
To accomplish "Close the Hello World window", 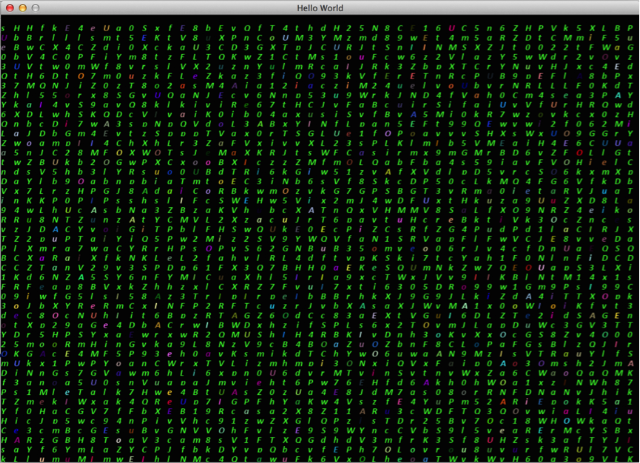I will point(10,8).
